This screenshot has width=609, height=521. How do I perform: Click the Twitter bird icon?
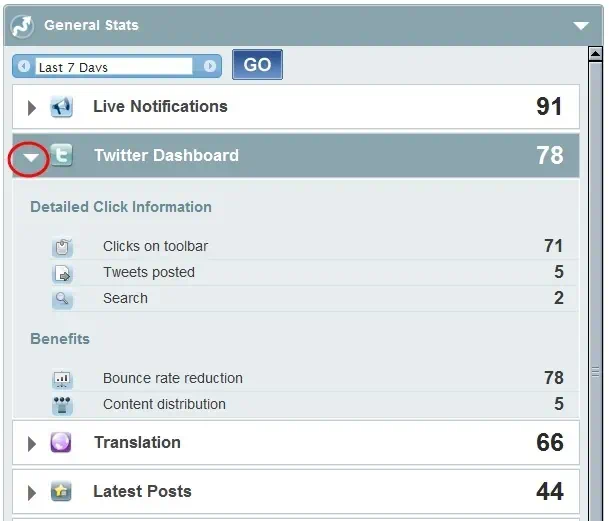tap(62, 155)
